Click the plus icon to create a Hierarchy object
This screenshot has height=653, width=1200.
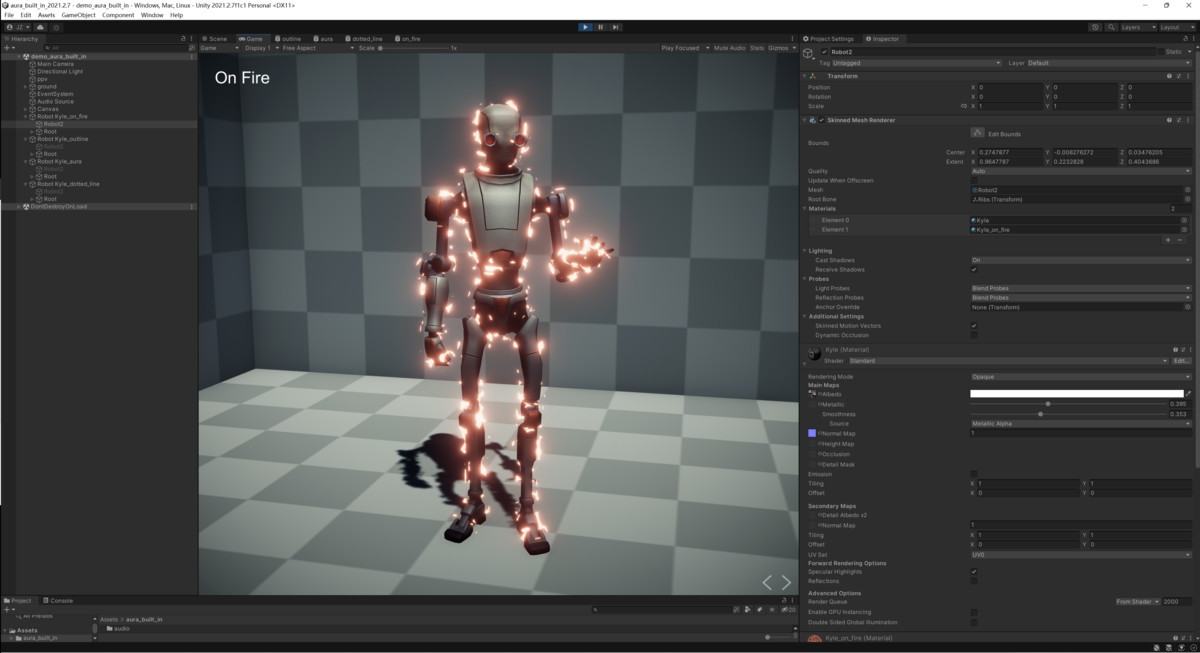pos(8,47)
